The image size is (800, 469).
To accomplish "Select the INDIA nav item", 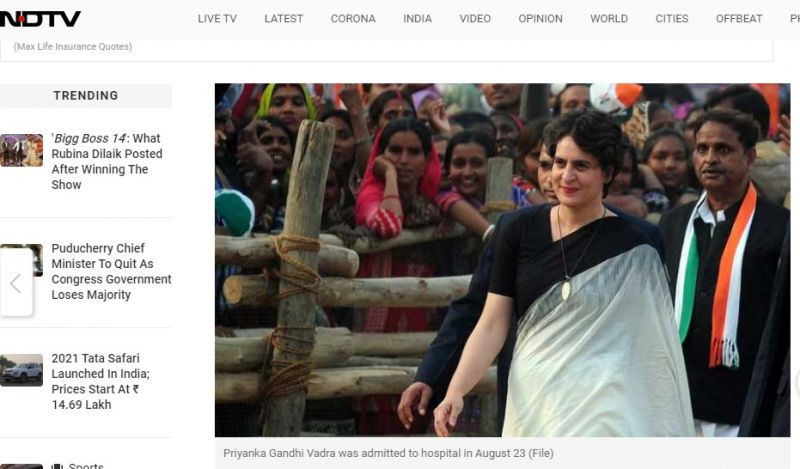I will point(417,19).
